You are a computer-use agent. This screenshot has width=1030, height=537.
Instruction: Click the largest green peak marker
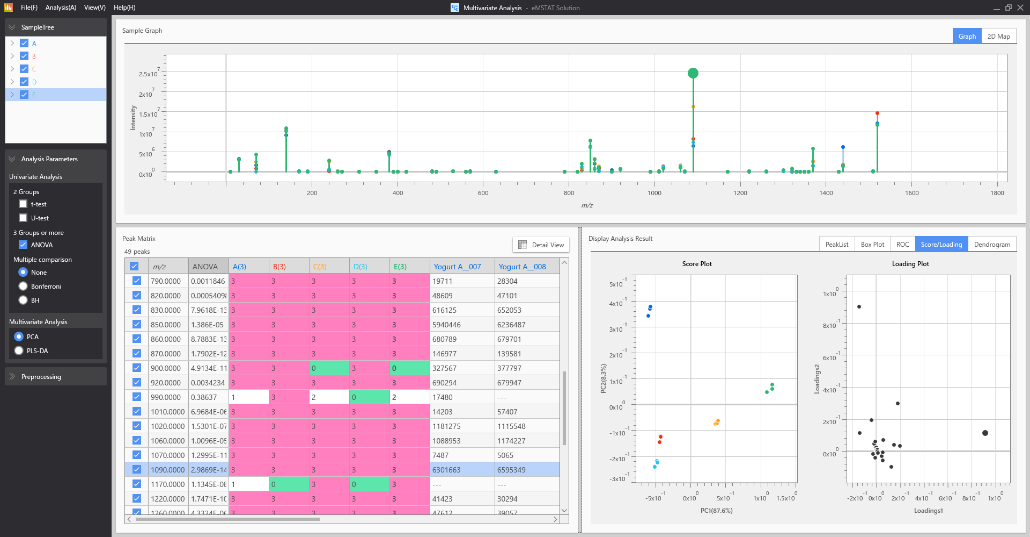[693, 73]
